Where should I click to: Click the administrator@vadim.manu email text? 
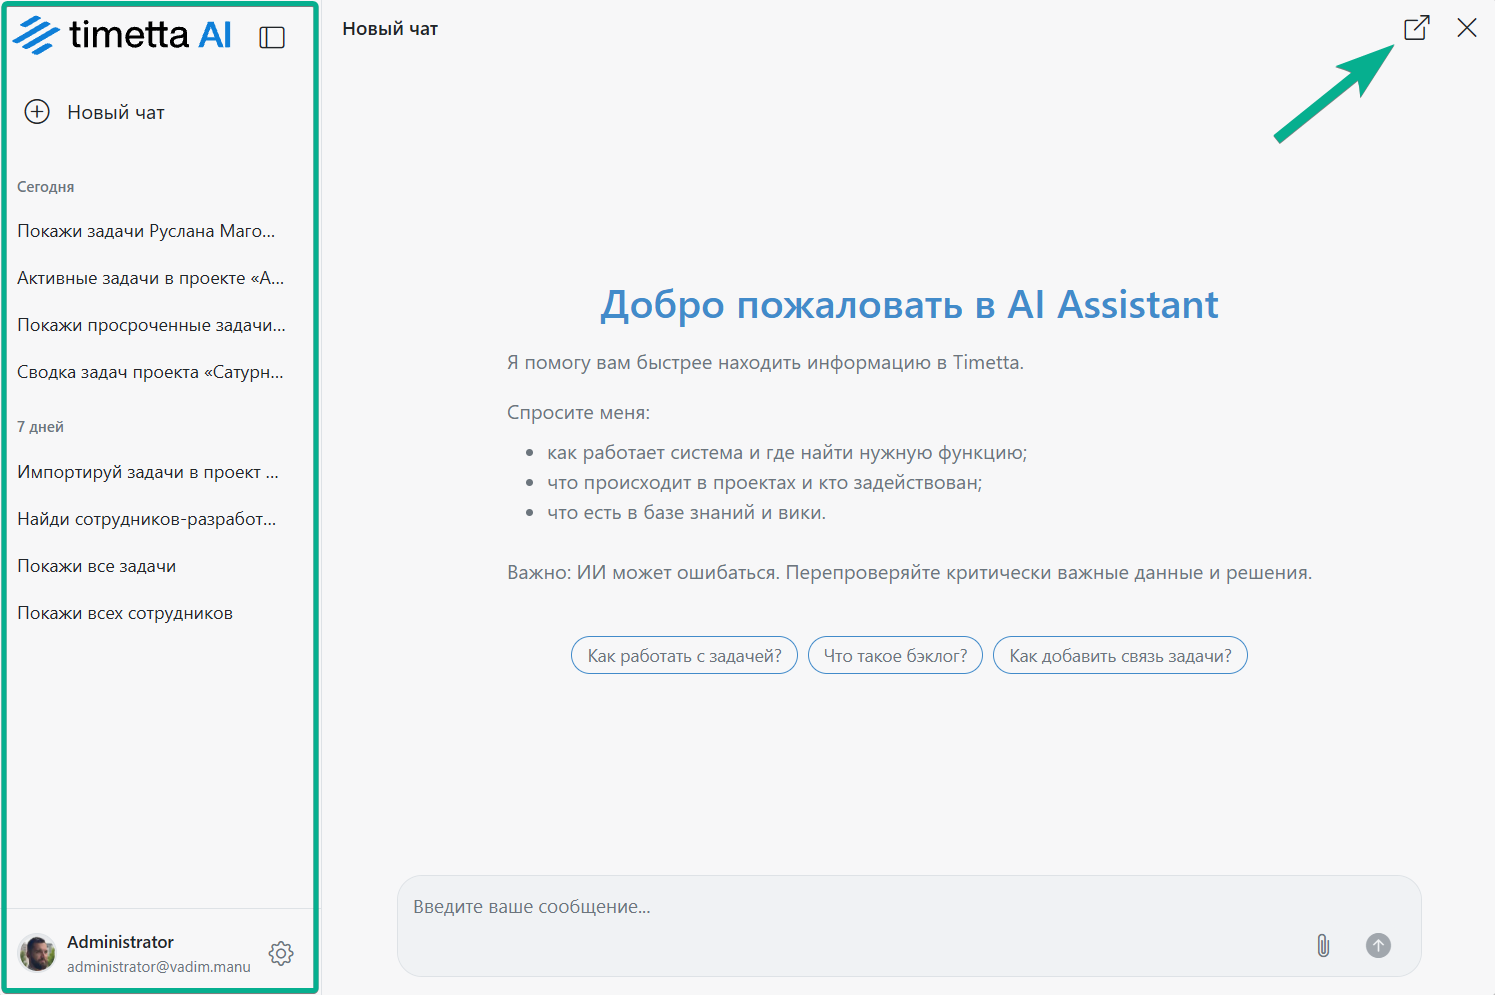pos(159,967)
